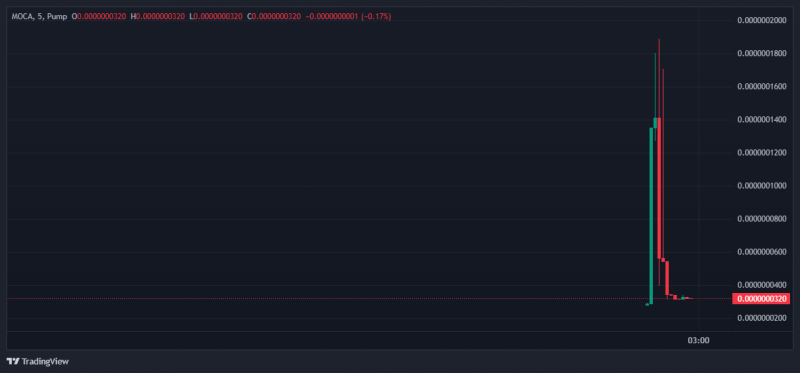Select the Low value in the legend
This screenshot has height=373, width=800.
coord(218,16)
